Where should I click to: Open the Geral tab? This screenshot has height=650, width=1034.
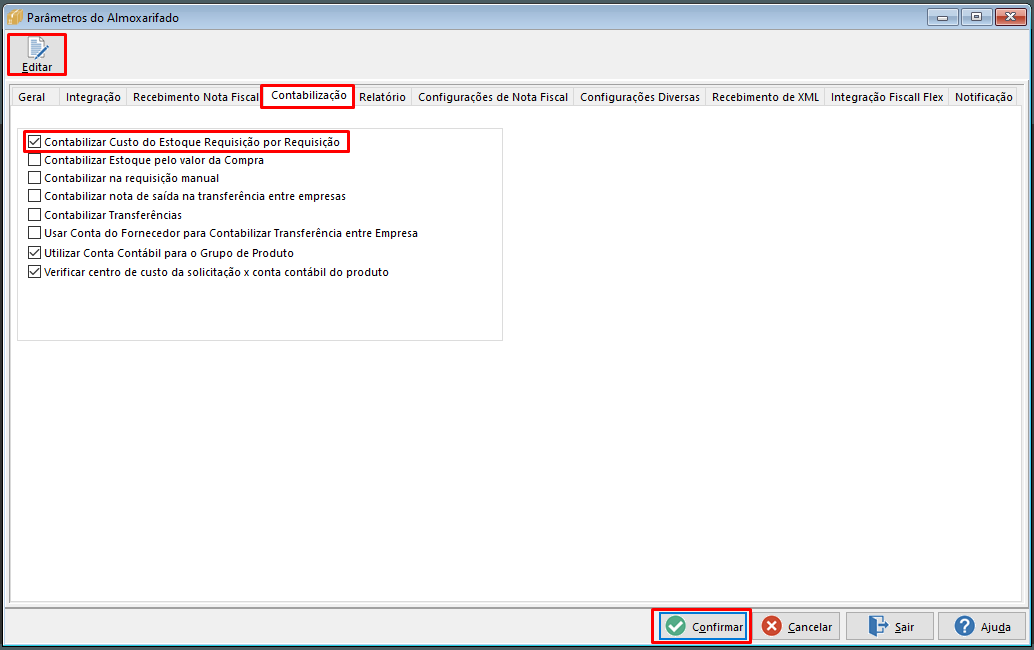pyautogui.click(x=32, y=97)
